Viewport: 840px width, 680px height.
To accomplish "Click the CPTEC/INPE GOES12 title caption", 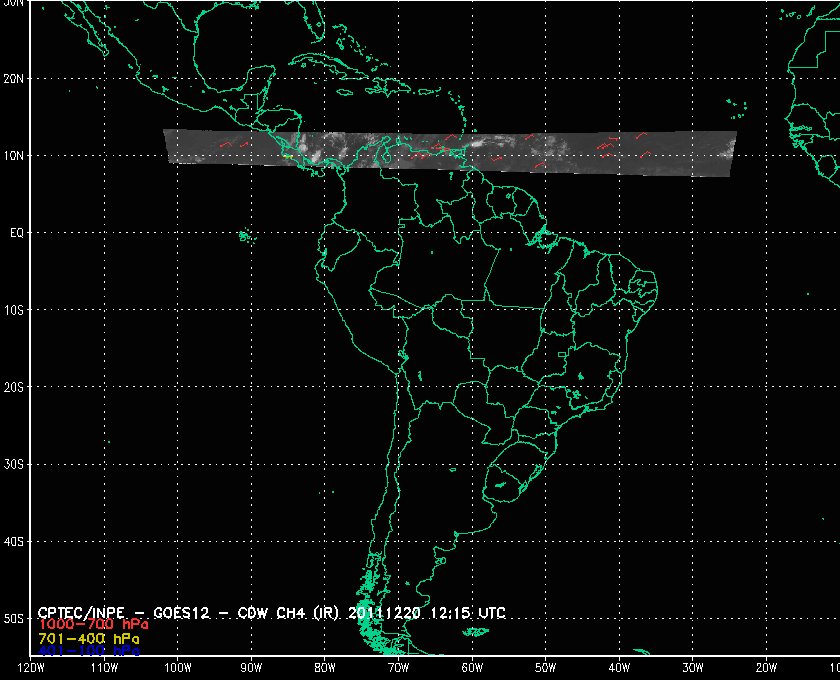I will [x=272, y=612].
